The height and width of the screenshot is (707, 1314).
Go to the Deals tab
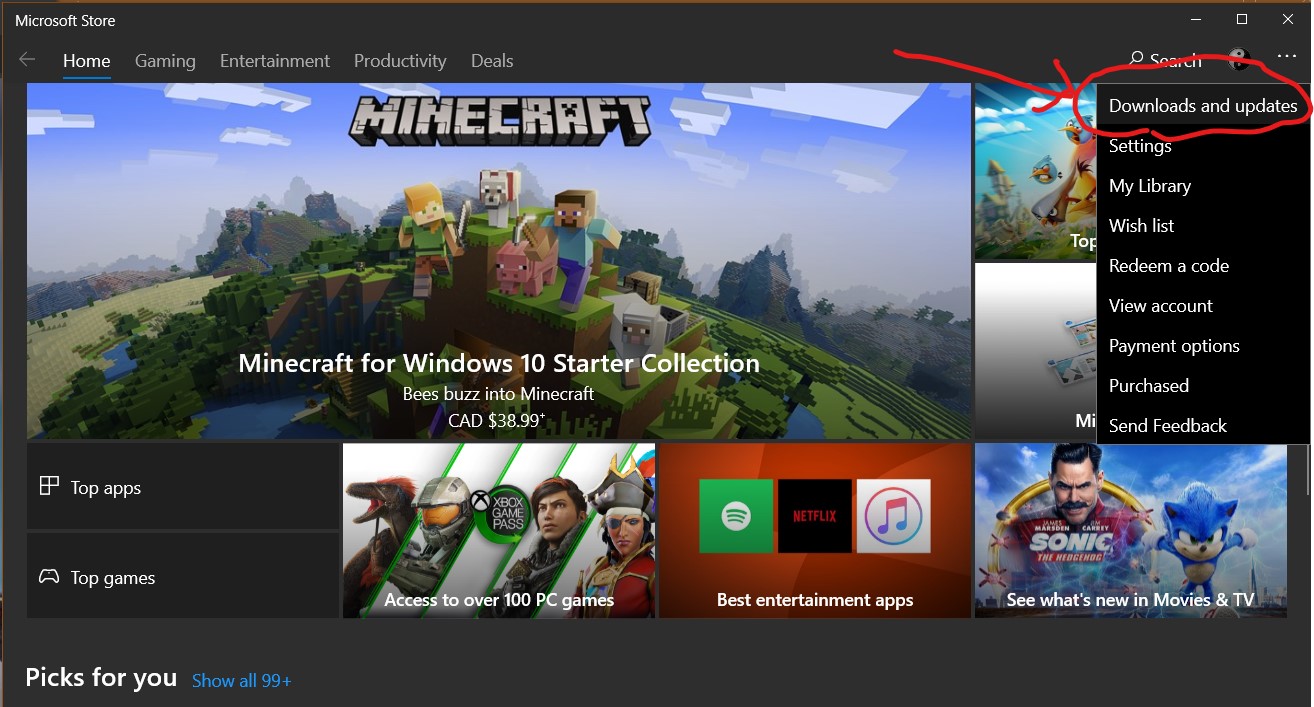click(492, 61)
